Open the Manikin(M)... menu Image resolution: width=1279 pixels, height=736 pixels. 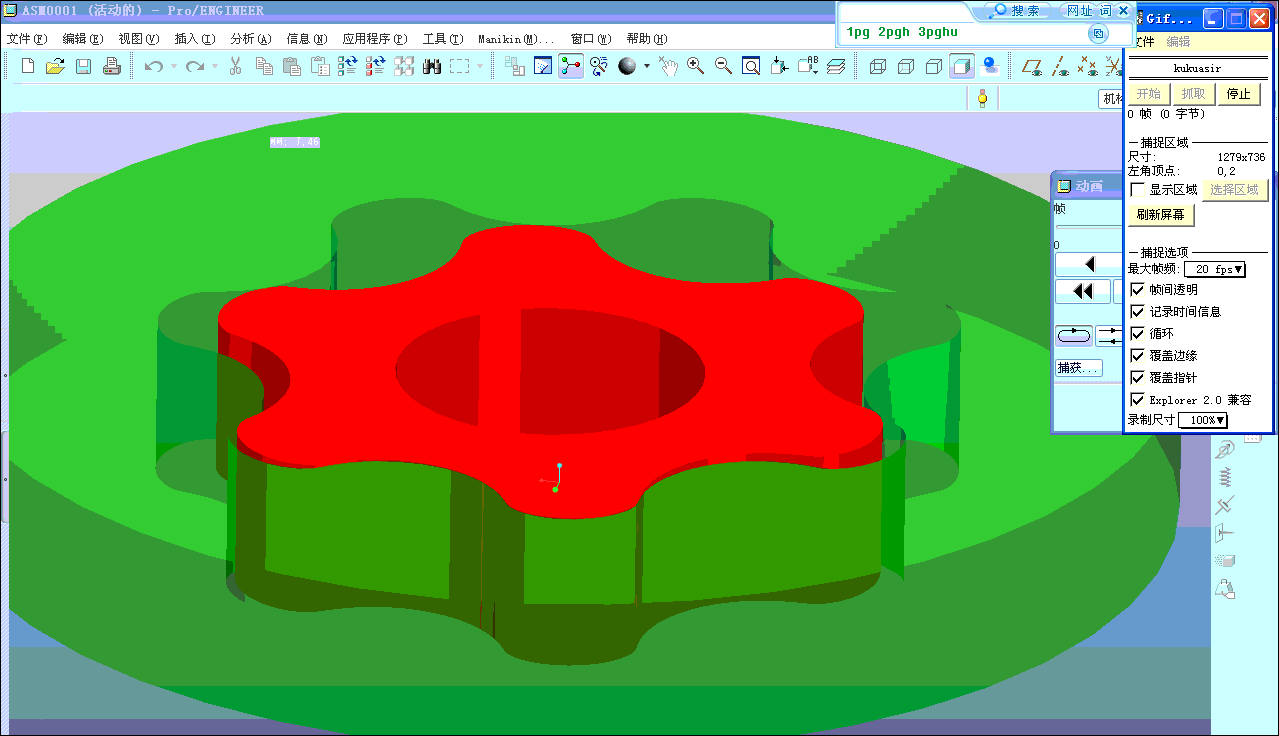click(515, 39)
